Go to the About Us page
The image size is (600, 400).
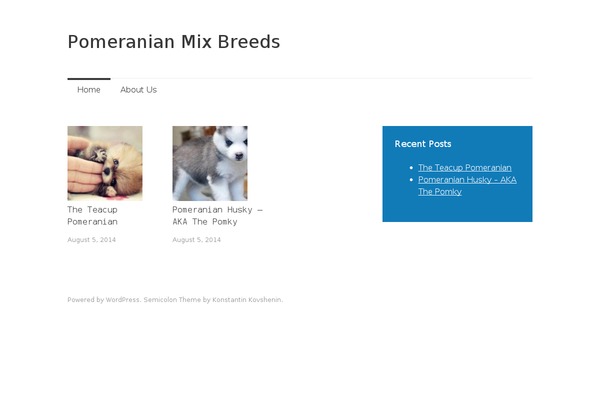click(139, 90)
